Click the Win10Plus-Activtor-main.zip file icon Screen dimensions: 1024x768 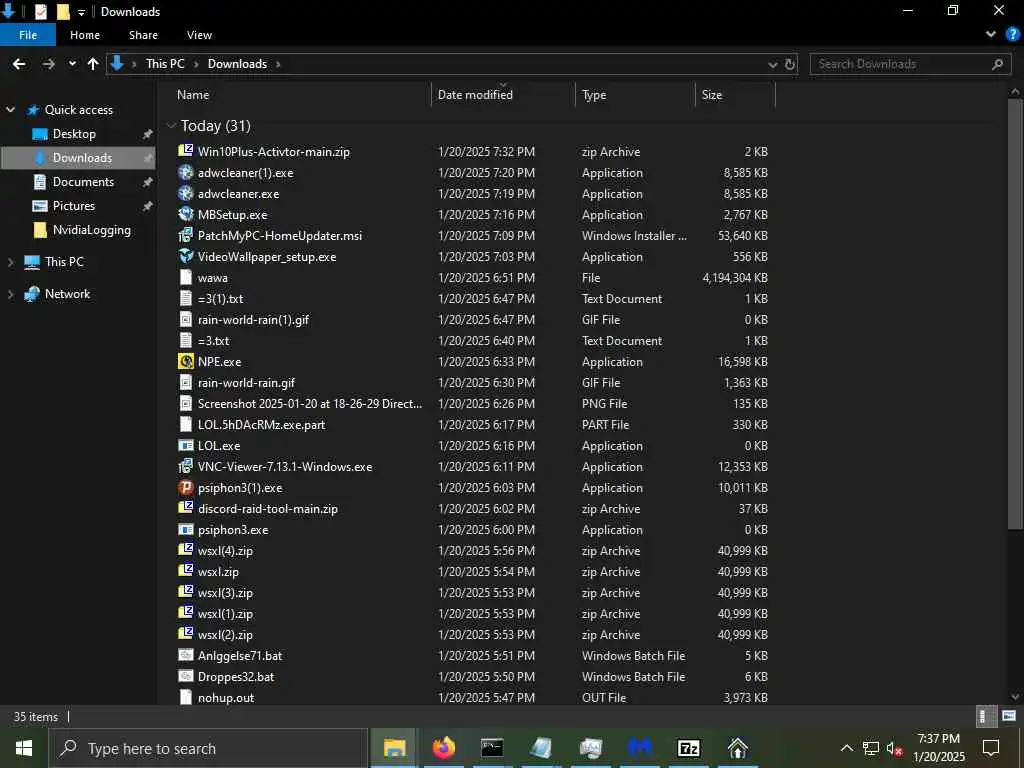(185, 151)
